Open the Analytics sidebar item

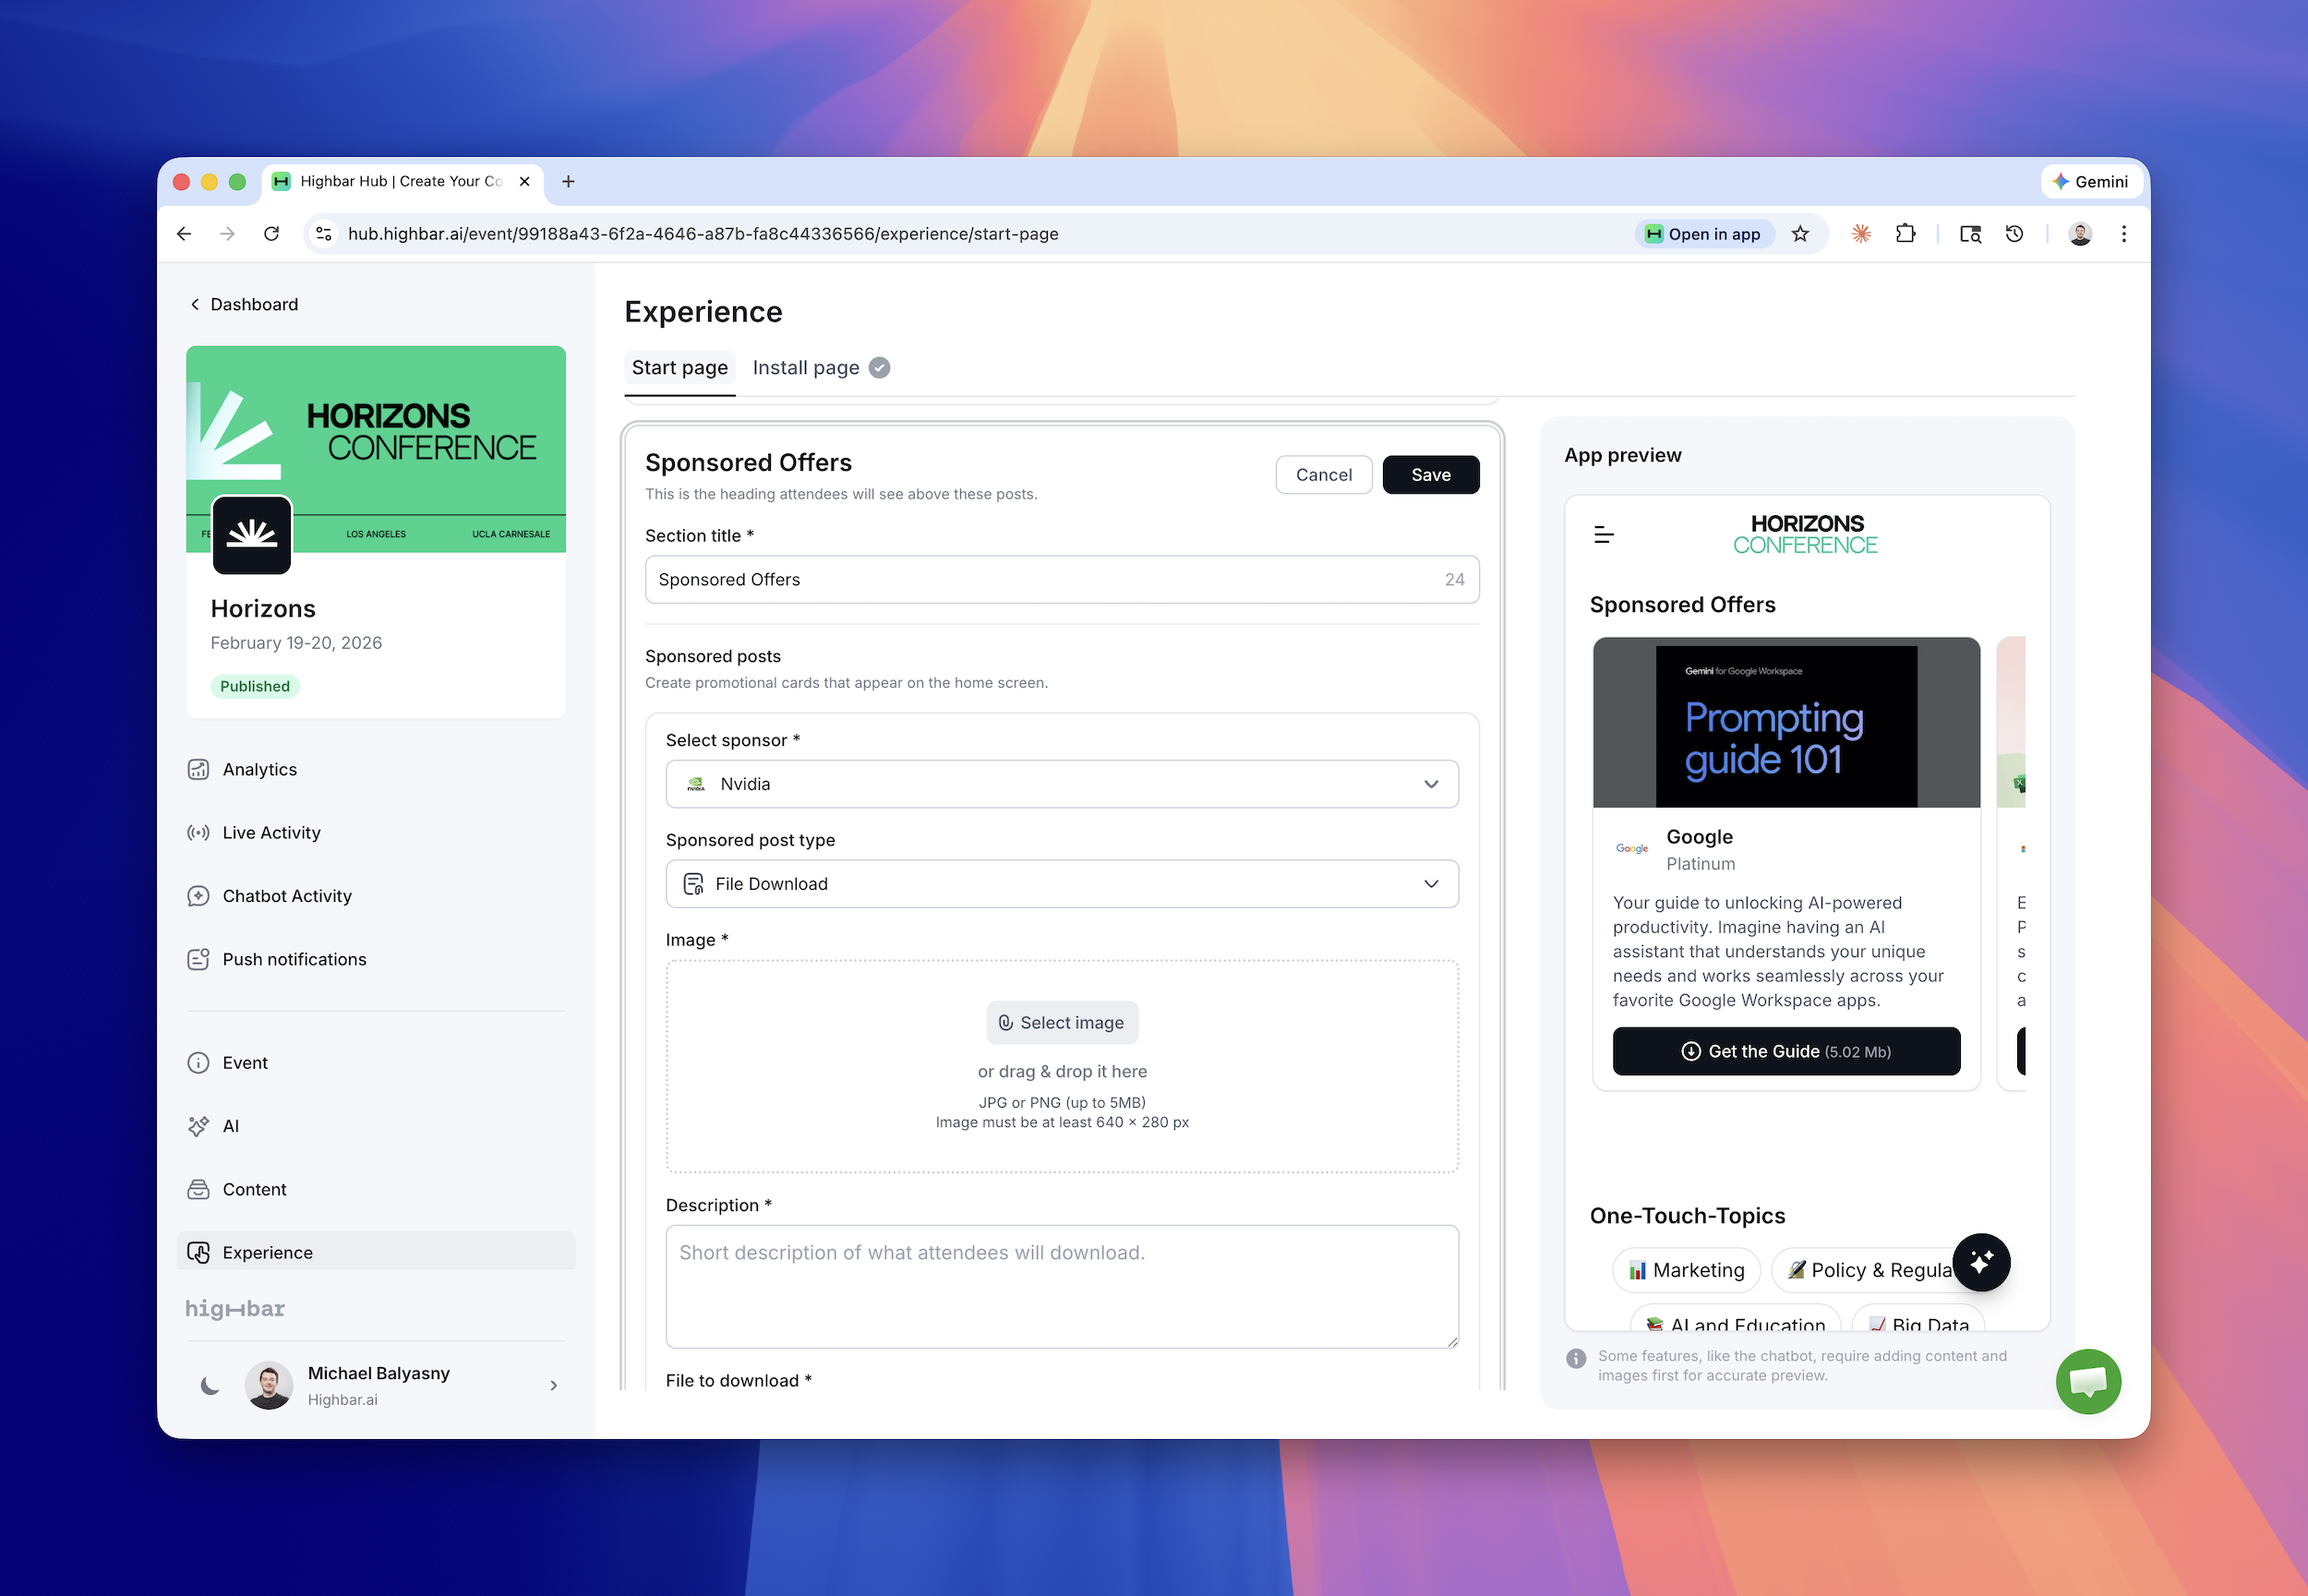(x=259, y=769)
